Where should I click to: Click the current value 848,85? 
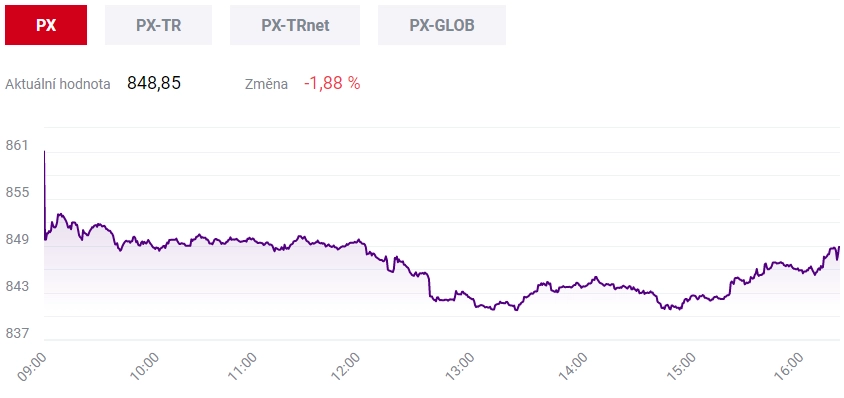tap(154, 83)
